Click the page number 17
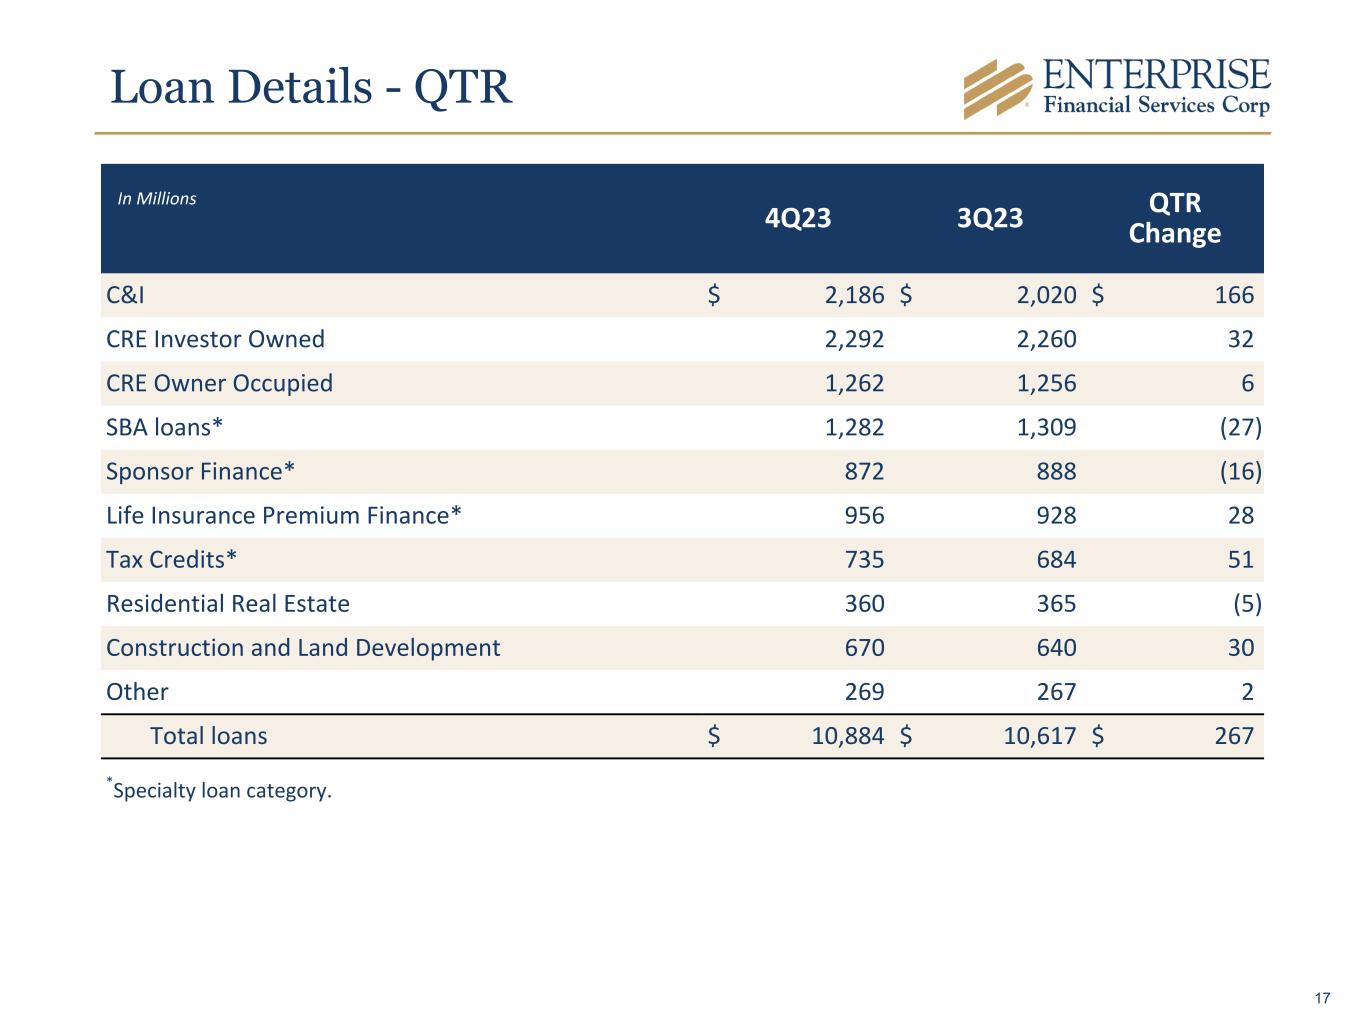Image resolution: width=1365 pixels, height=1024 pixels. click(1322, 998)
